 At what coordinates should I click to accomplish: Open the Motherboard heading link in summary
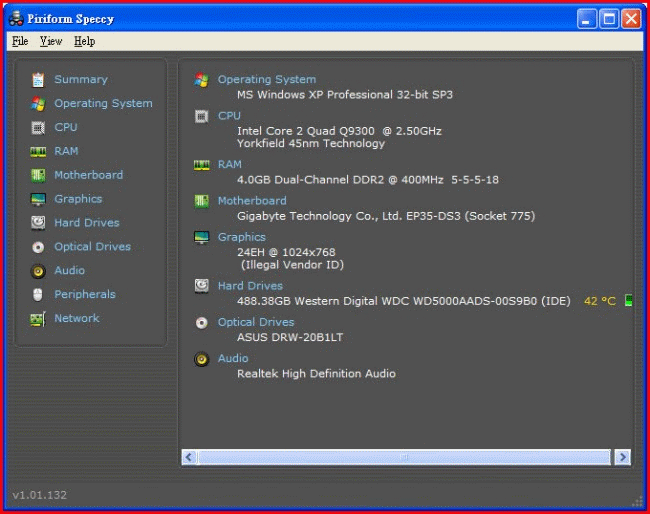[252, 200]
